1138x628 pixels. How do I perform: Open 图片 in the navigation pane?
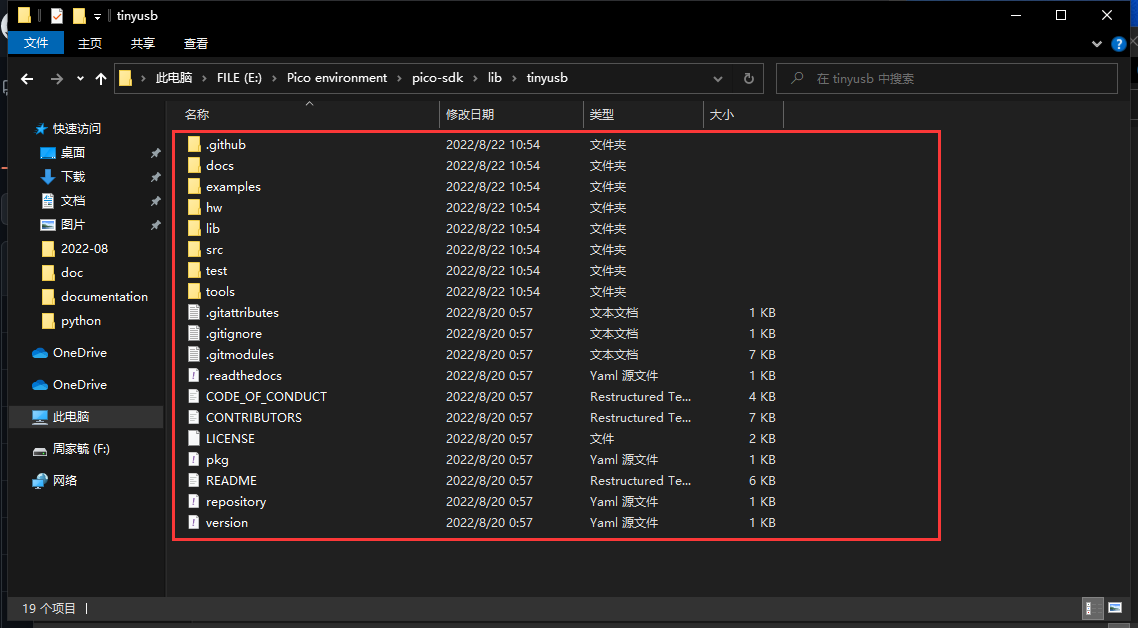coord(73,224)
